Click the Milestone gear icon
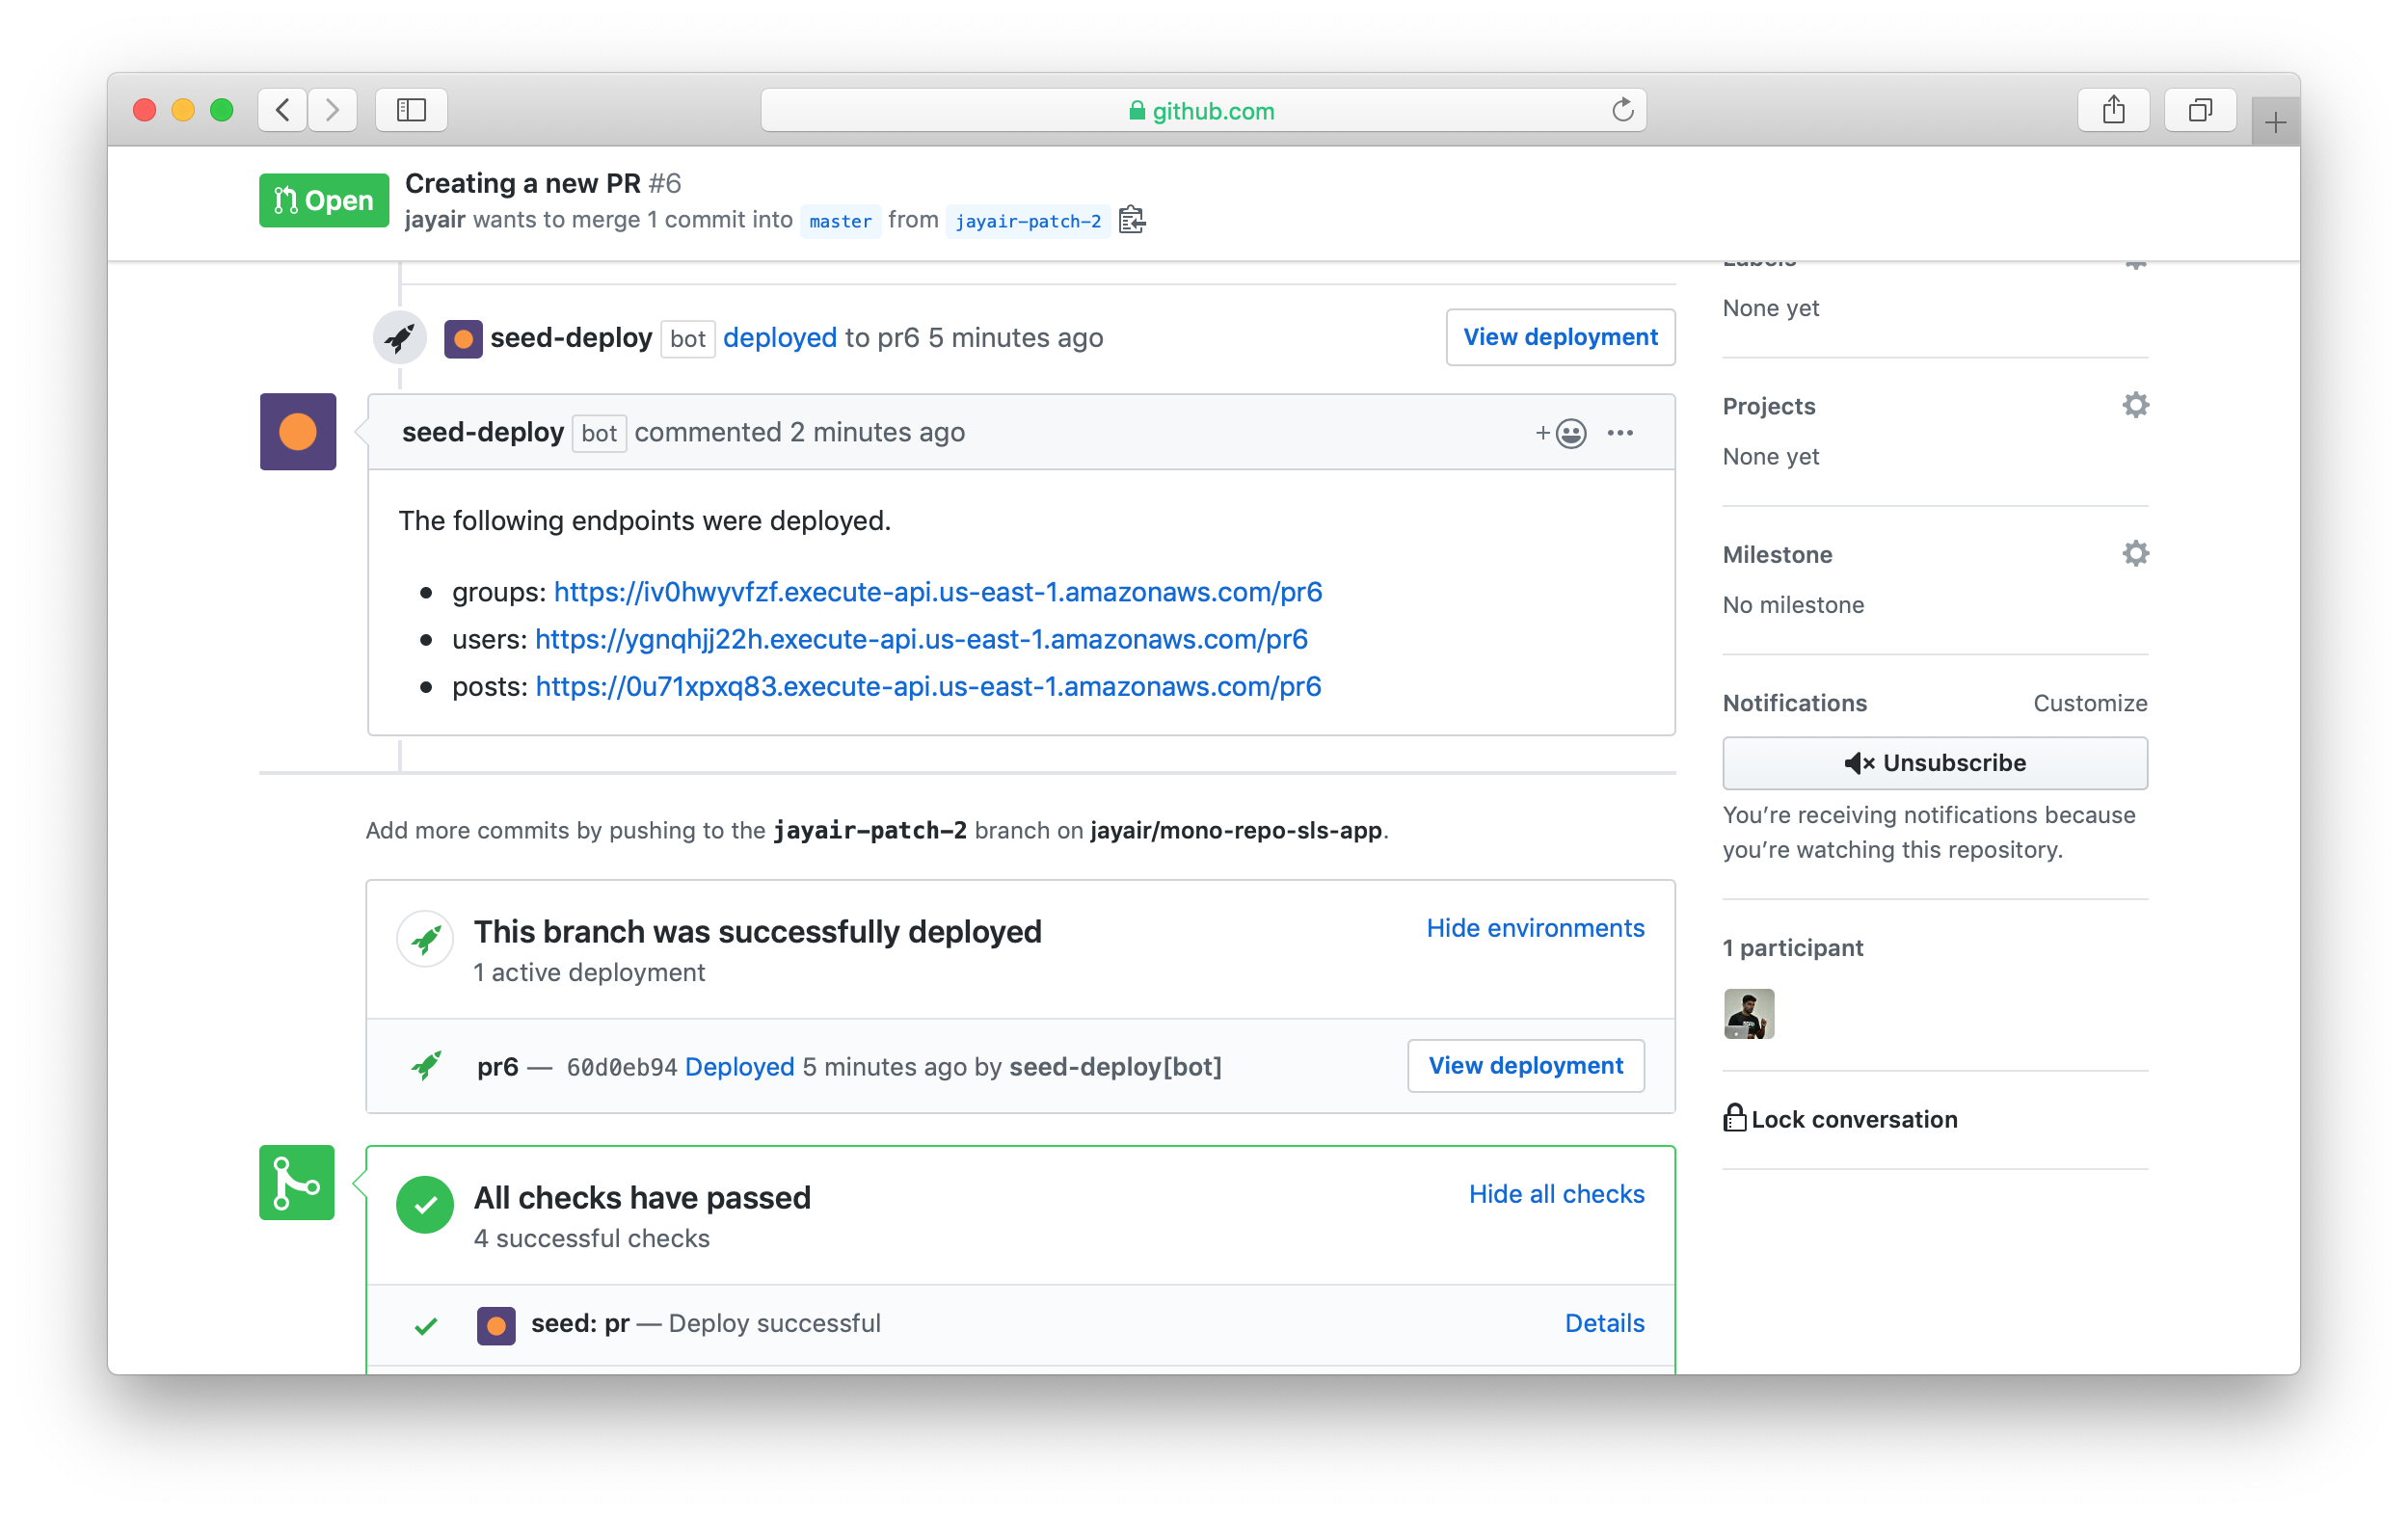 [x=2135, y=553]
